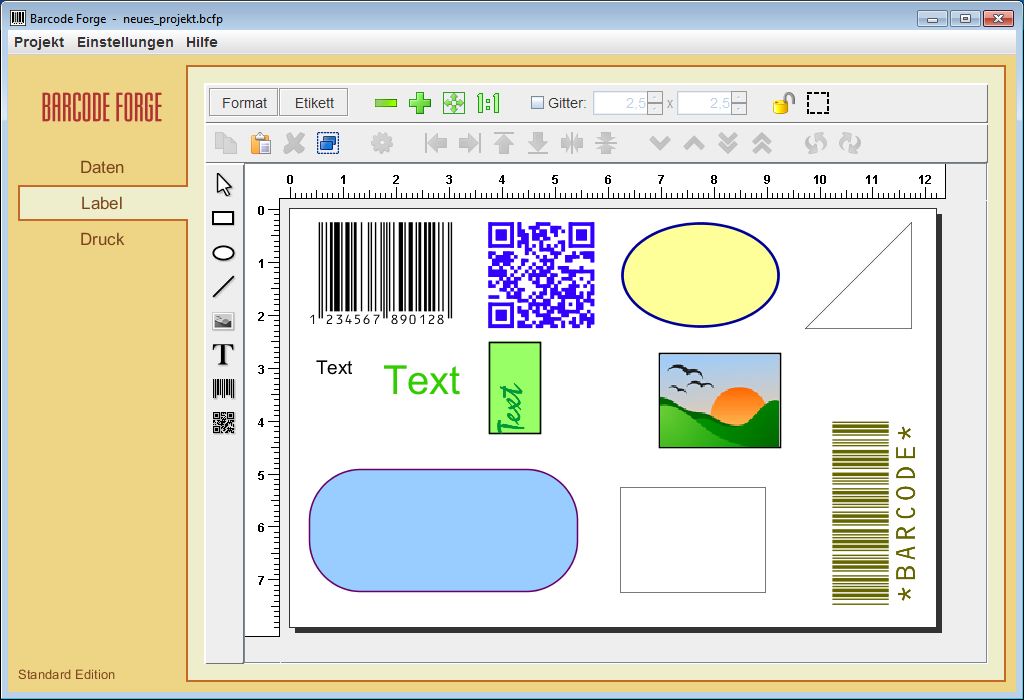Screen dimensions: 1024x700
Task: Align objects to bottom edge
Action: [x=537, y=143]
